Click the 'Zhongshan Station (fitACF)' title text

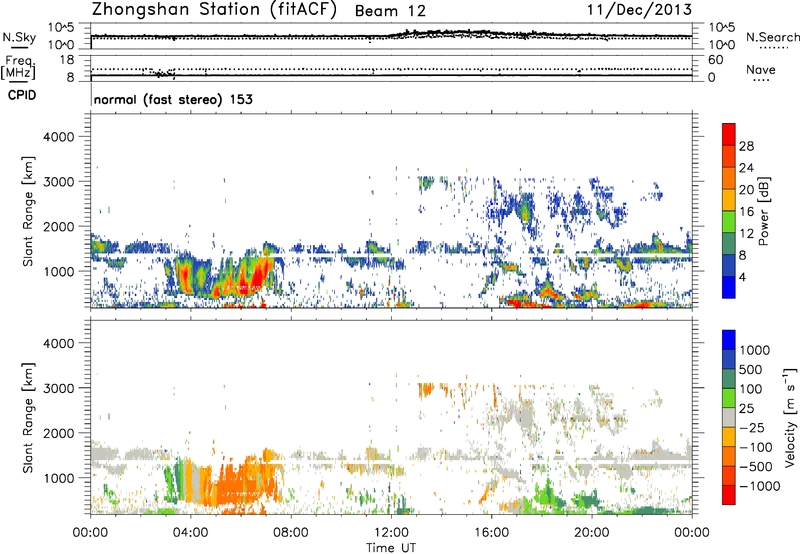[x=214, y=10]
